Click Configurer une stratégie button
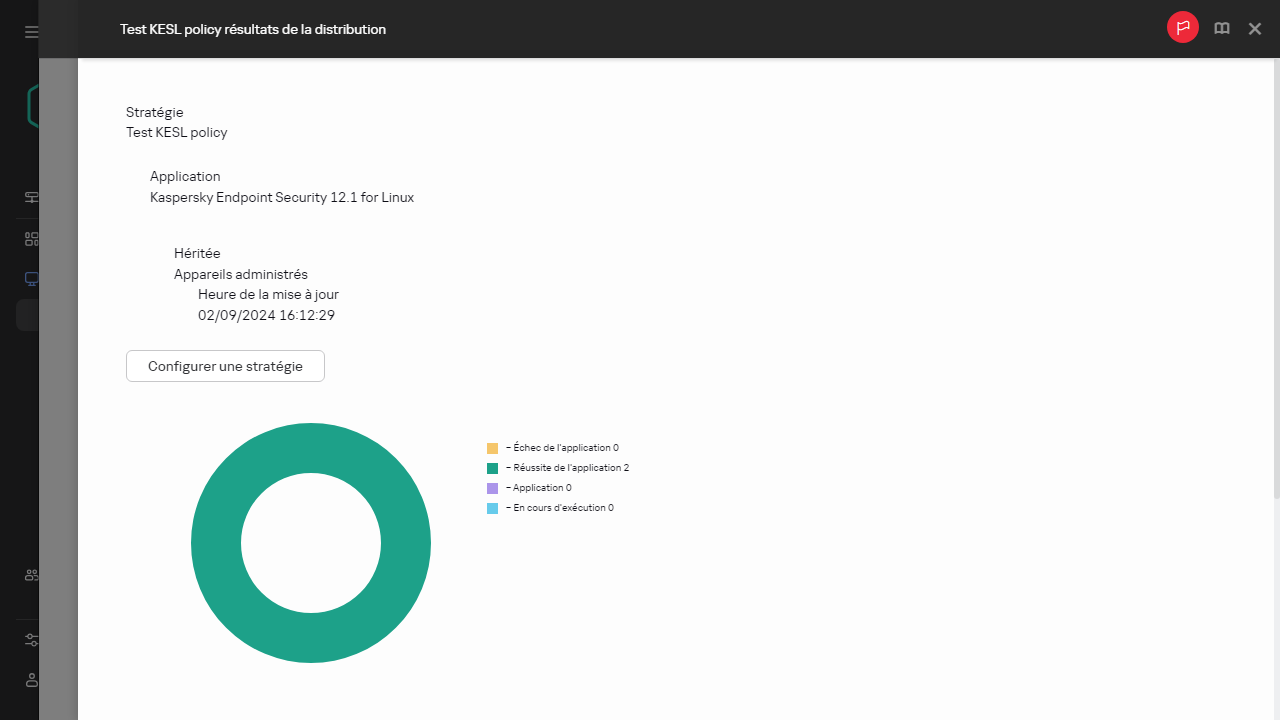The image size is (1280, 720). coord(225,366)
